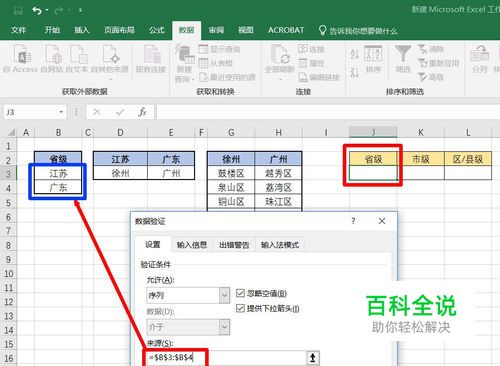The height and width of the screenshot is (366, 500).
Task: Open the Name Box dropdown arrow
Action: [x=61, y=112]
